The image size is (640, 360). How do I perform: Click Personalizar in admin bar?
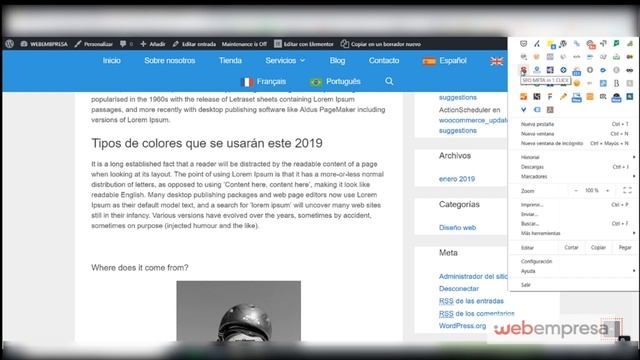pyautogui.click(x=94, y=44)
